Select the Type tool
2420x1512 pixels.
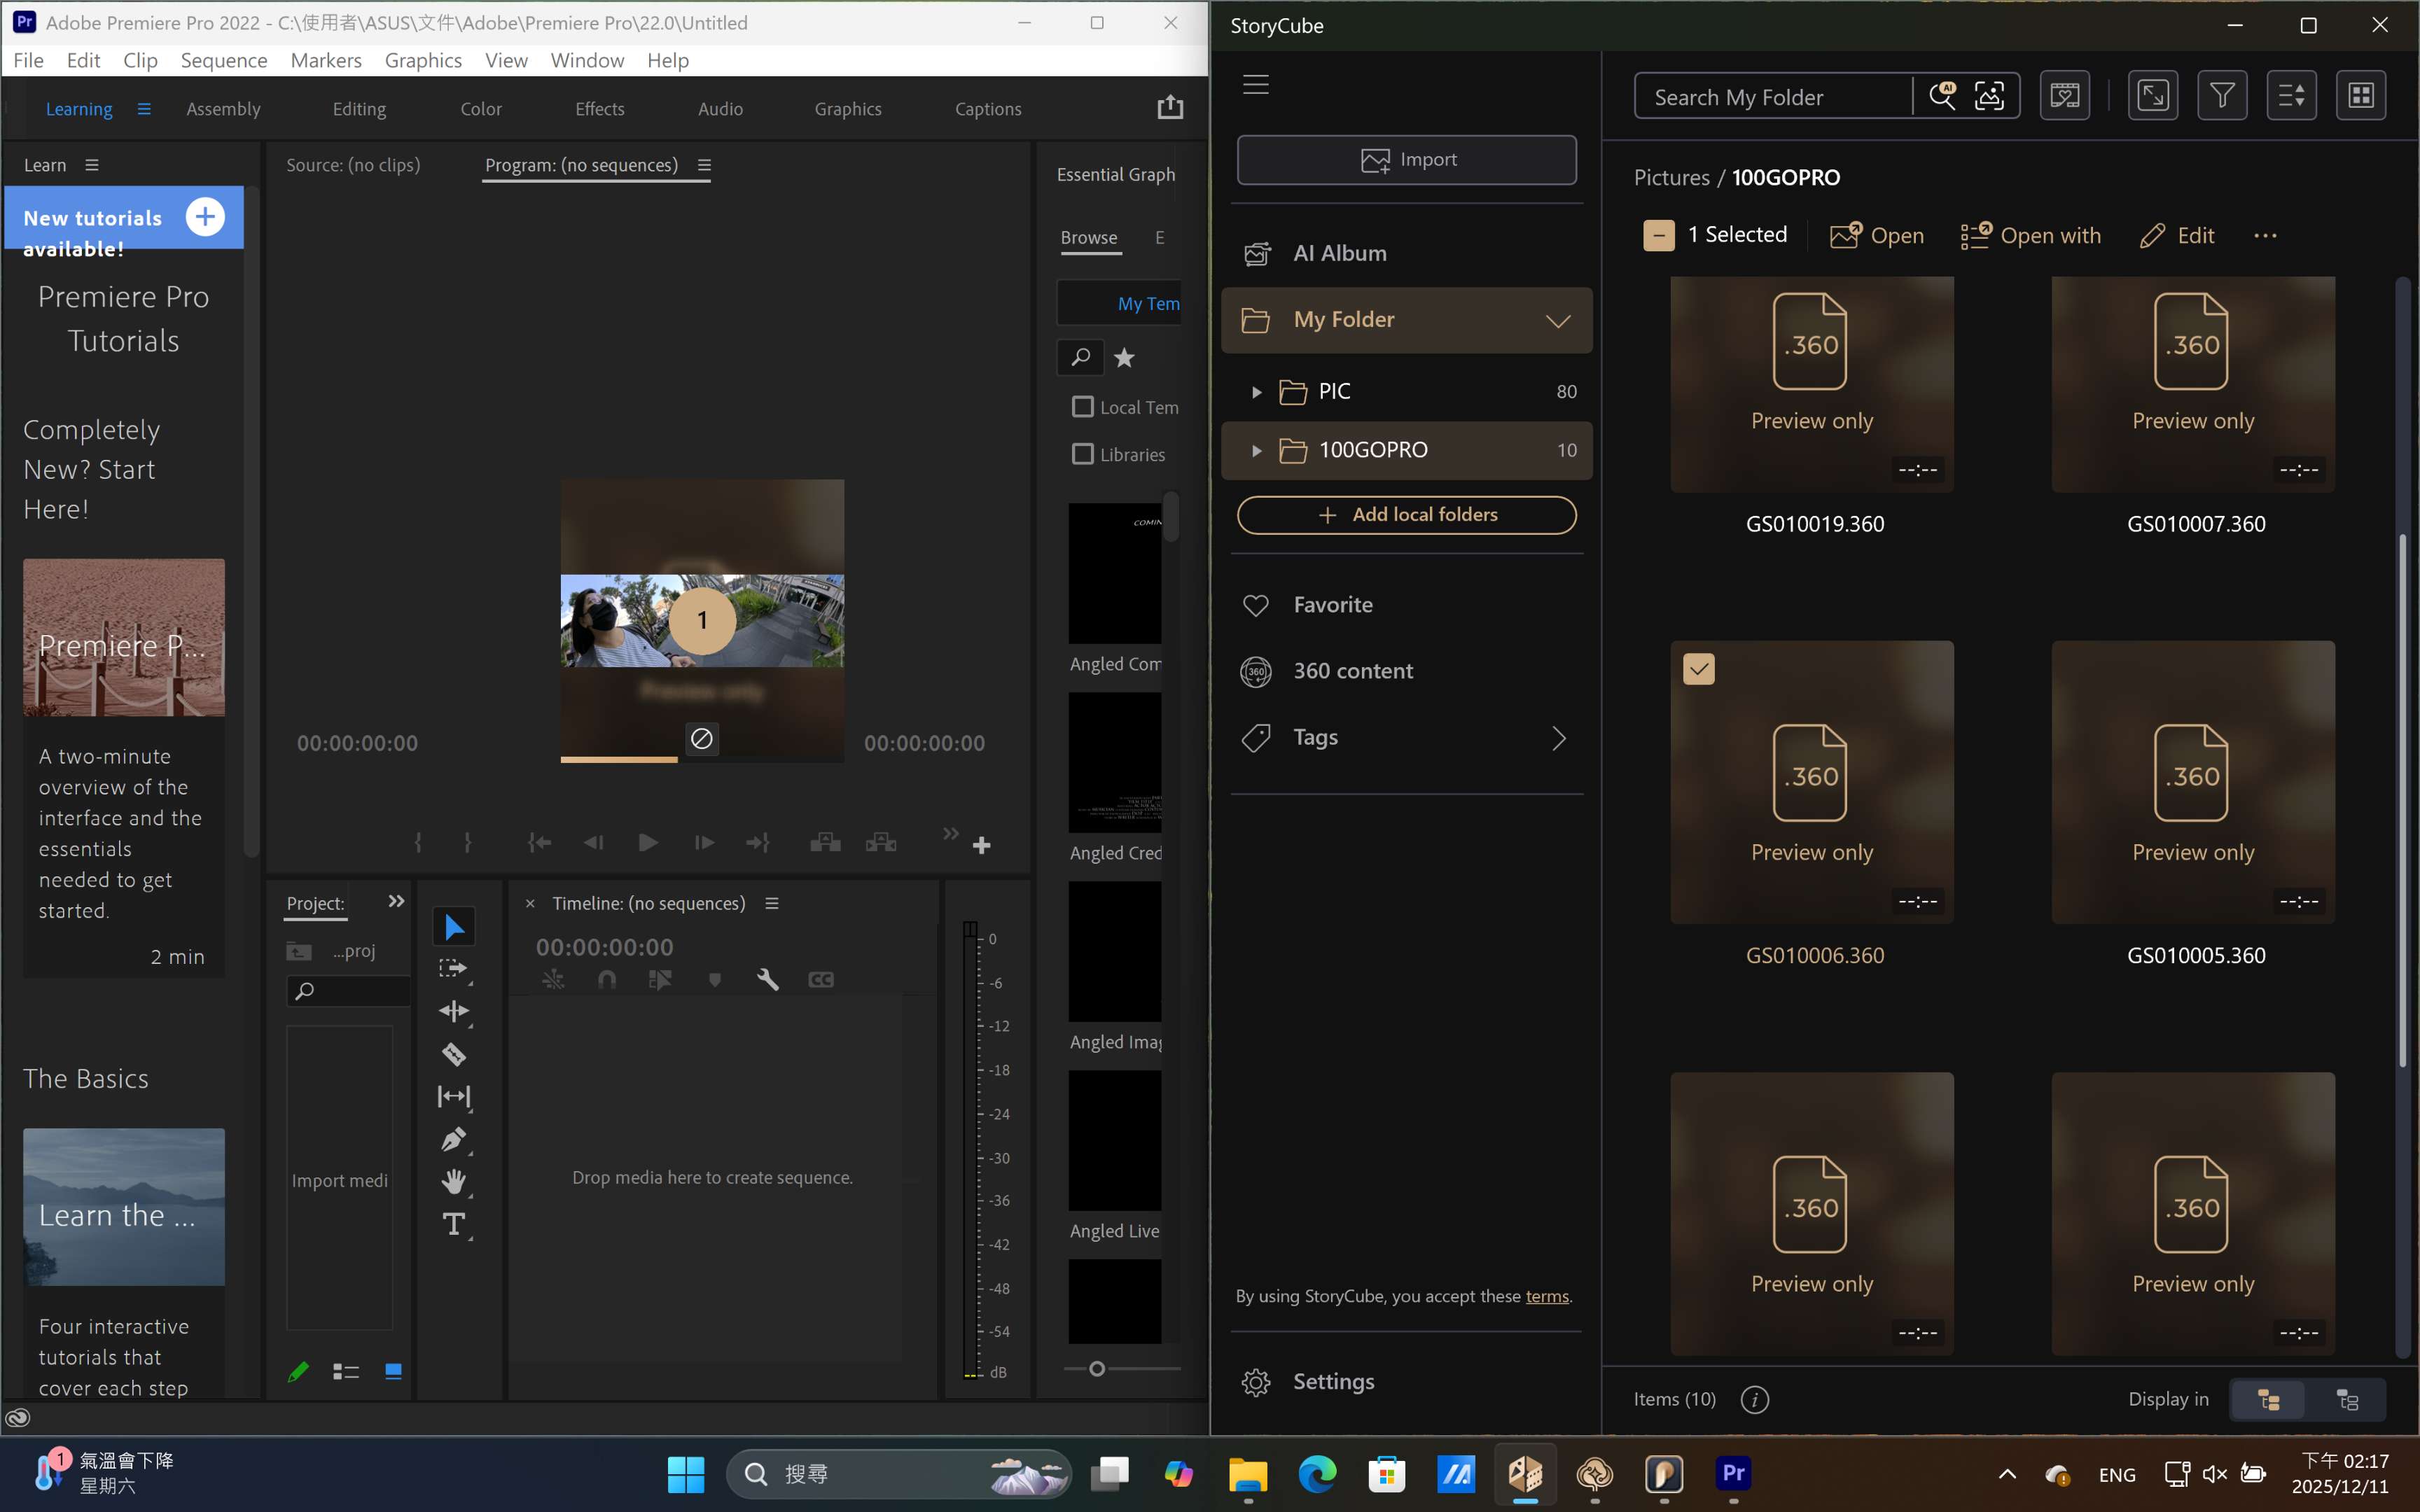point(454,1224)
